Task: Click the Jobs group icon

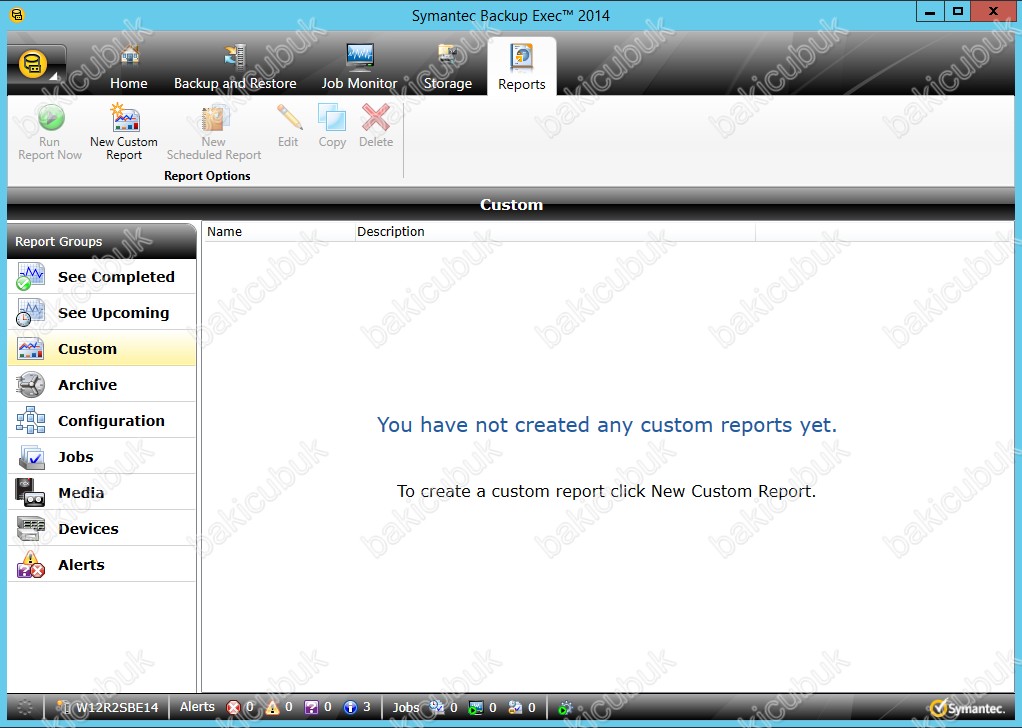Action: (x=30, y=457)
